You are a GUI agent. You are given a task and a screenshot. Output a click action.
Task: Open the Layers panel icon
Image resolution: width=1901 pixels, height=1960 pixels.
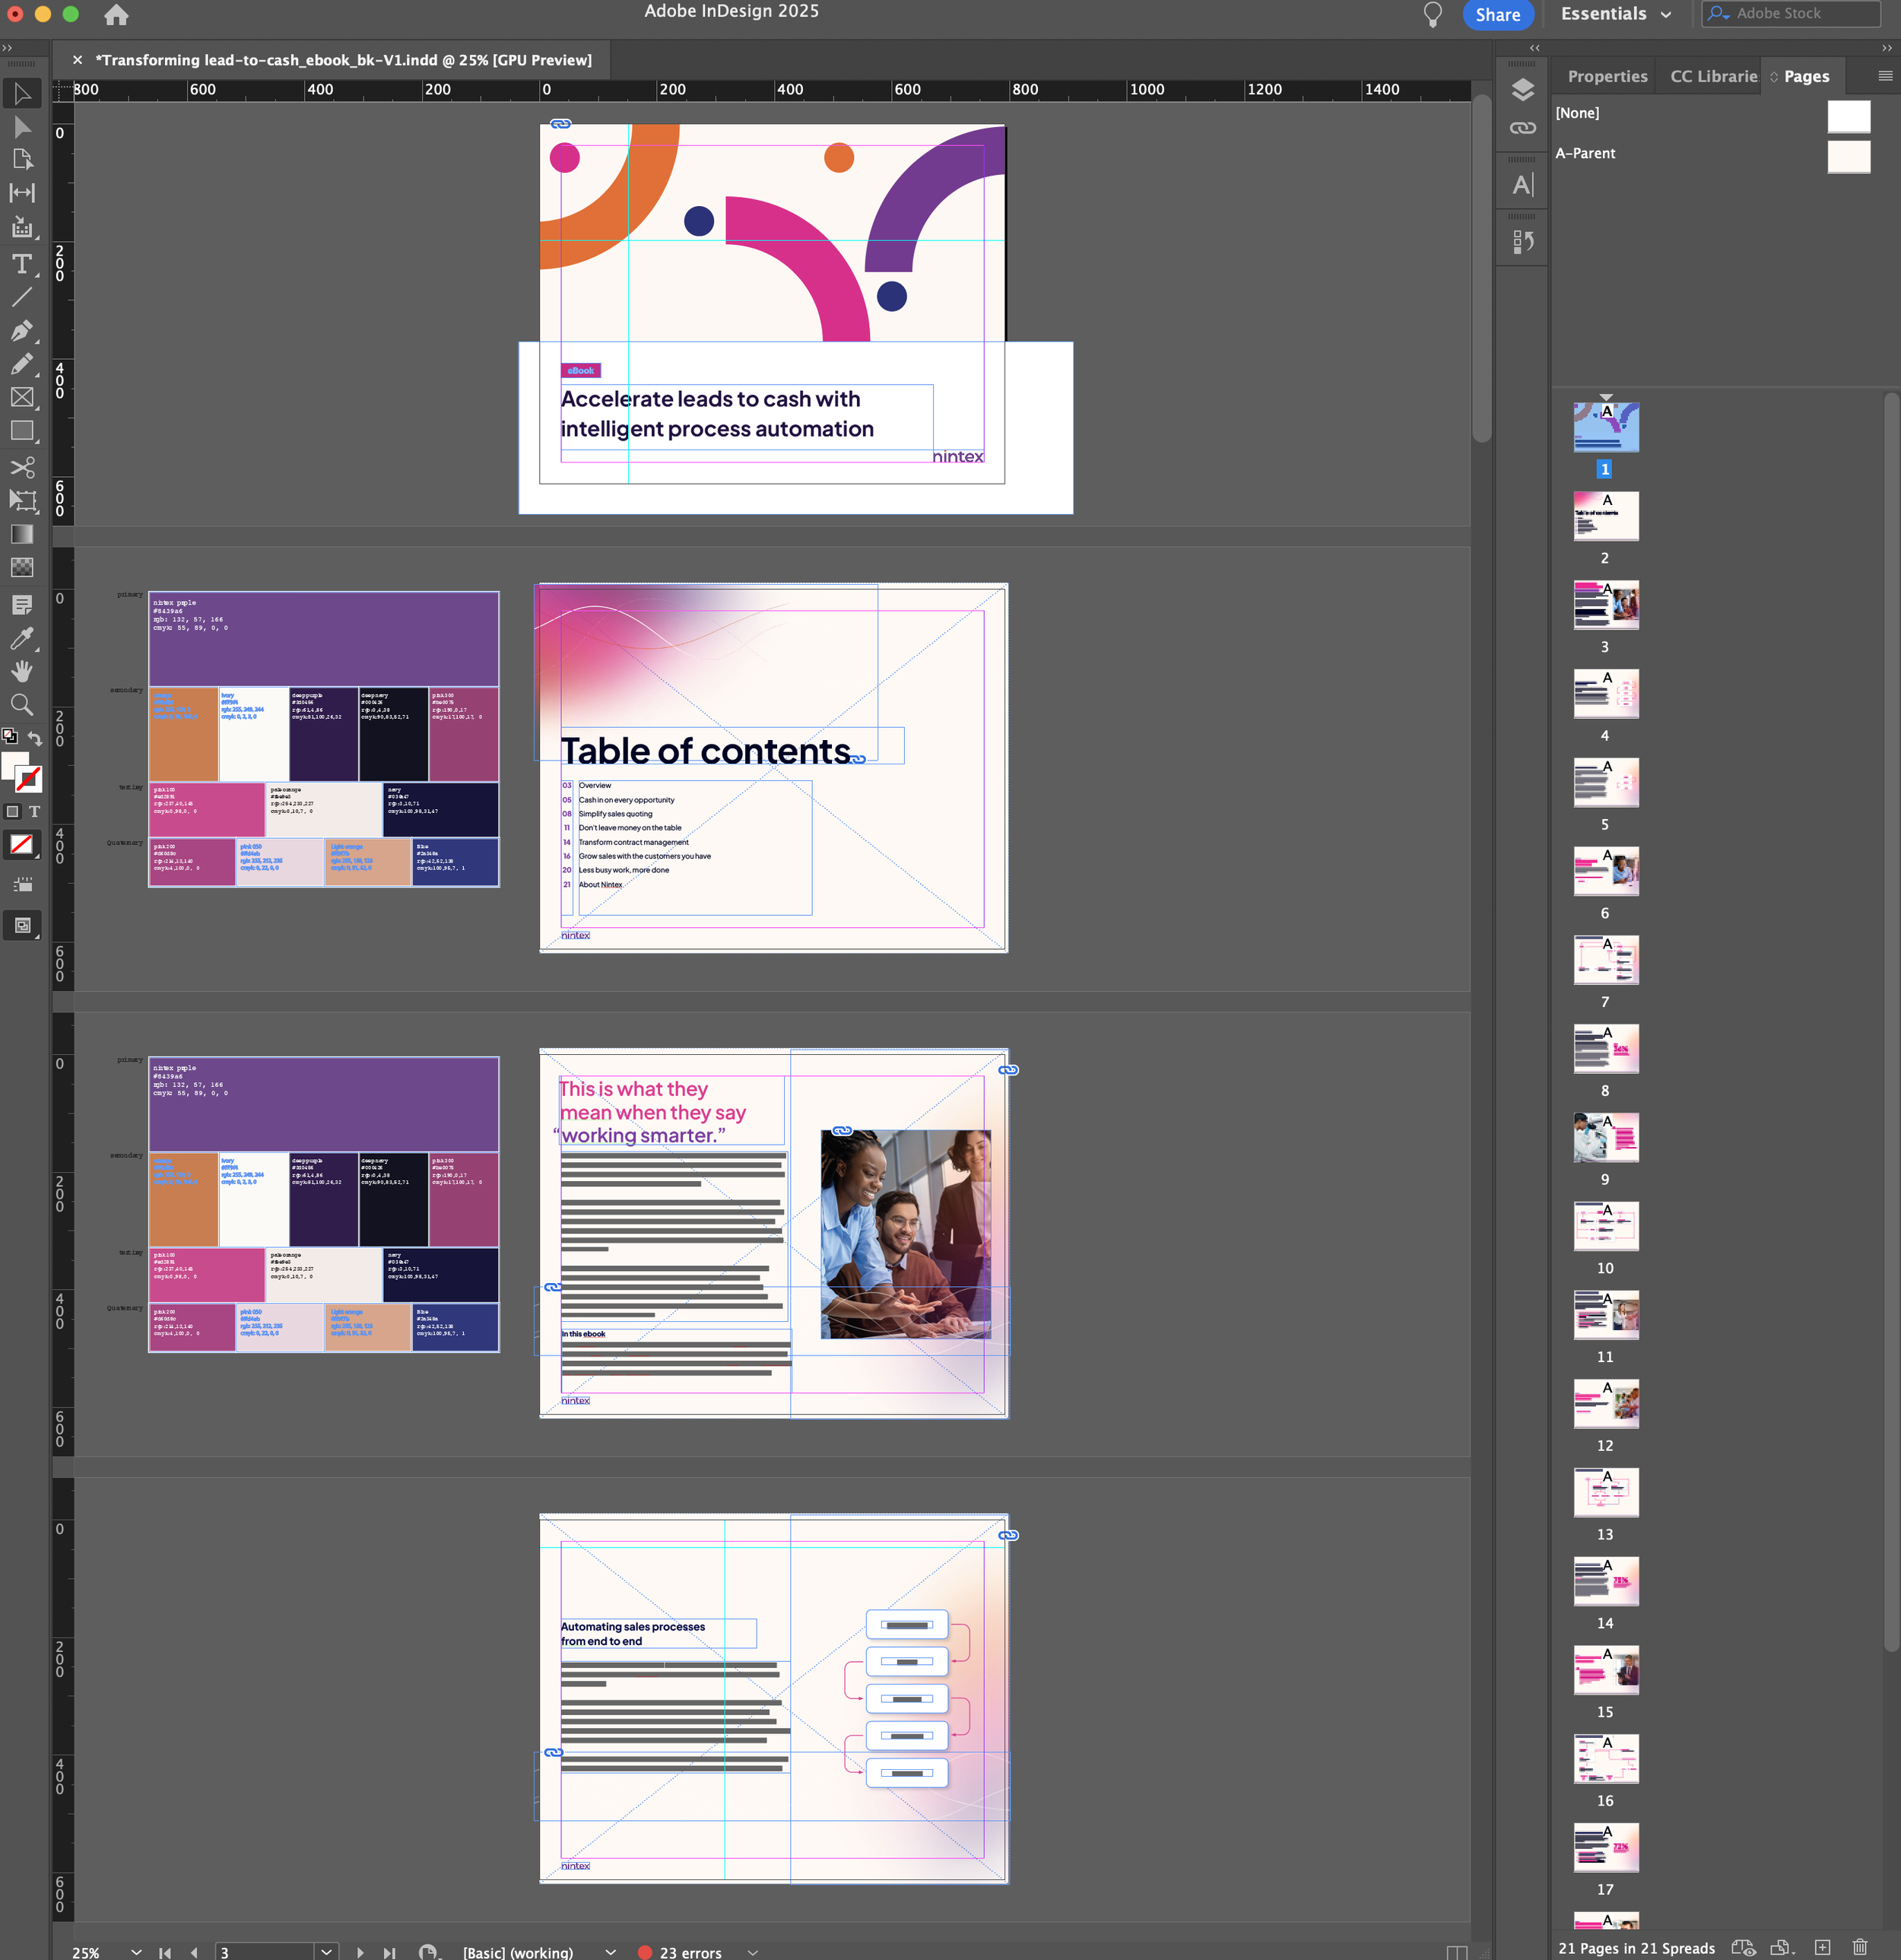coord(1522,90)
